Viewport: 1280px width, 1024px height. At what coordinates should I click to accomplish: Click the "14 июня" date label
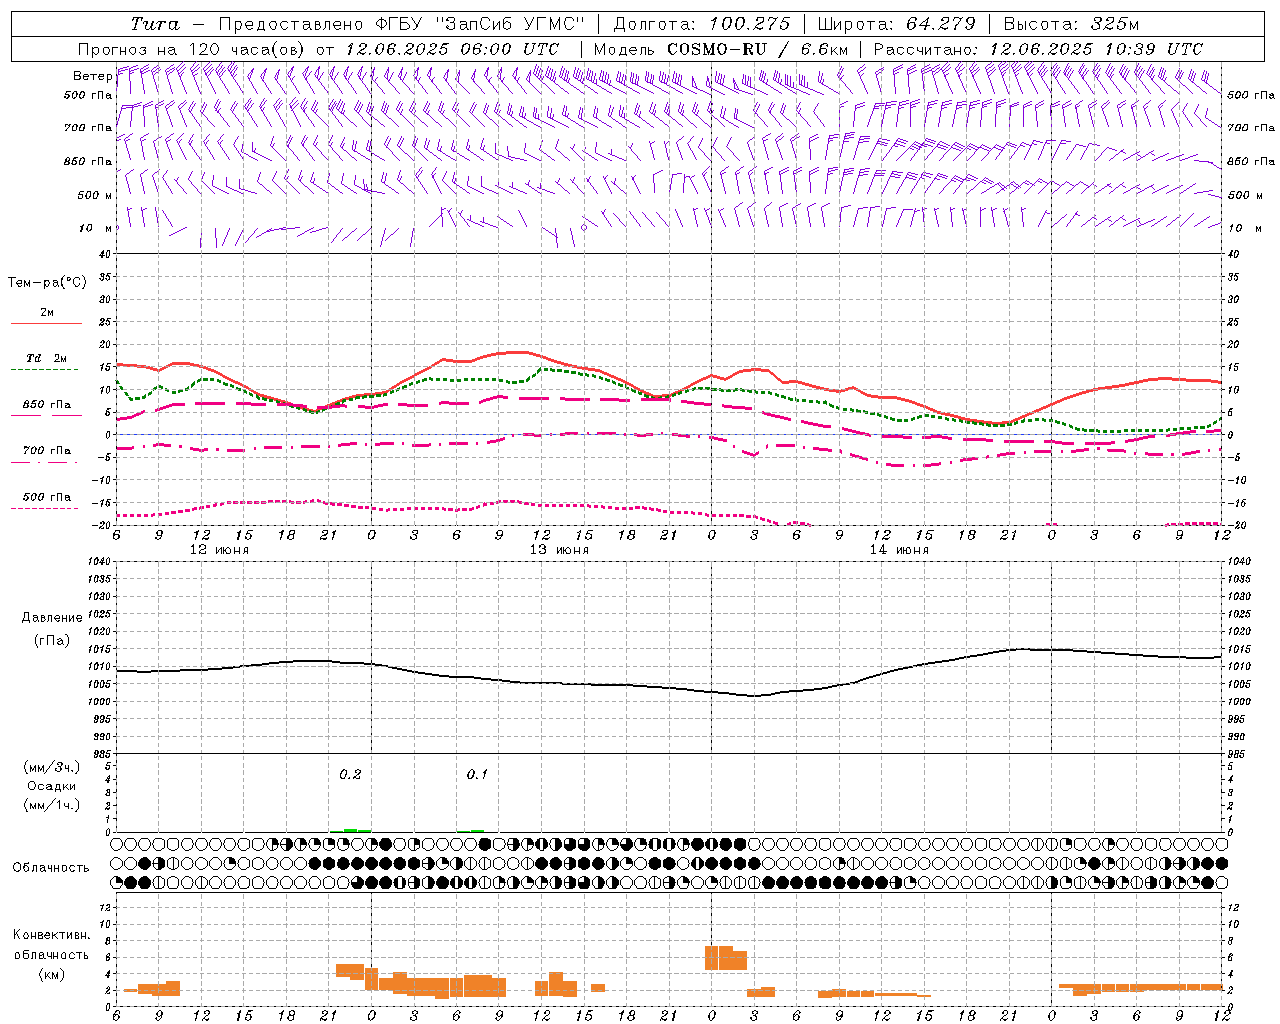point(899,550)
